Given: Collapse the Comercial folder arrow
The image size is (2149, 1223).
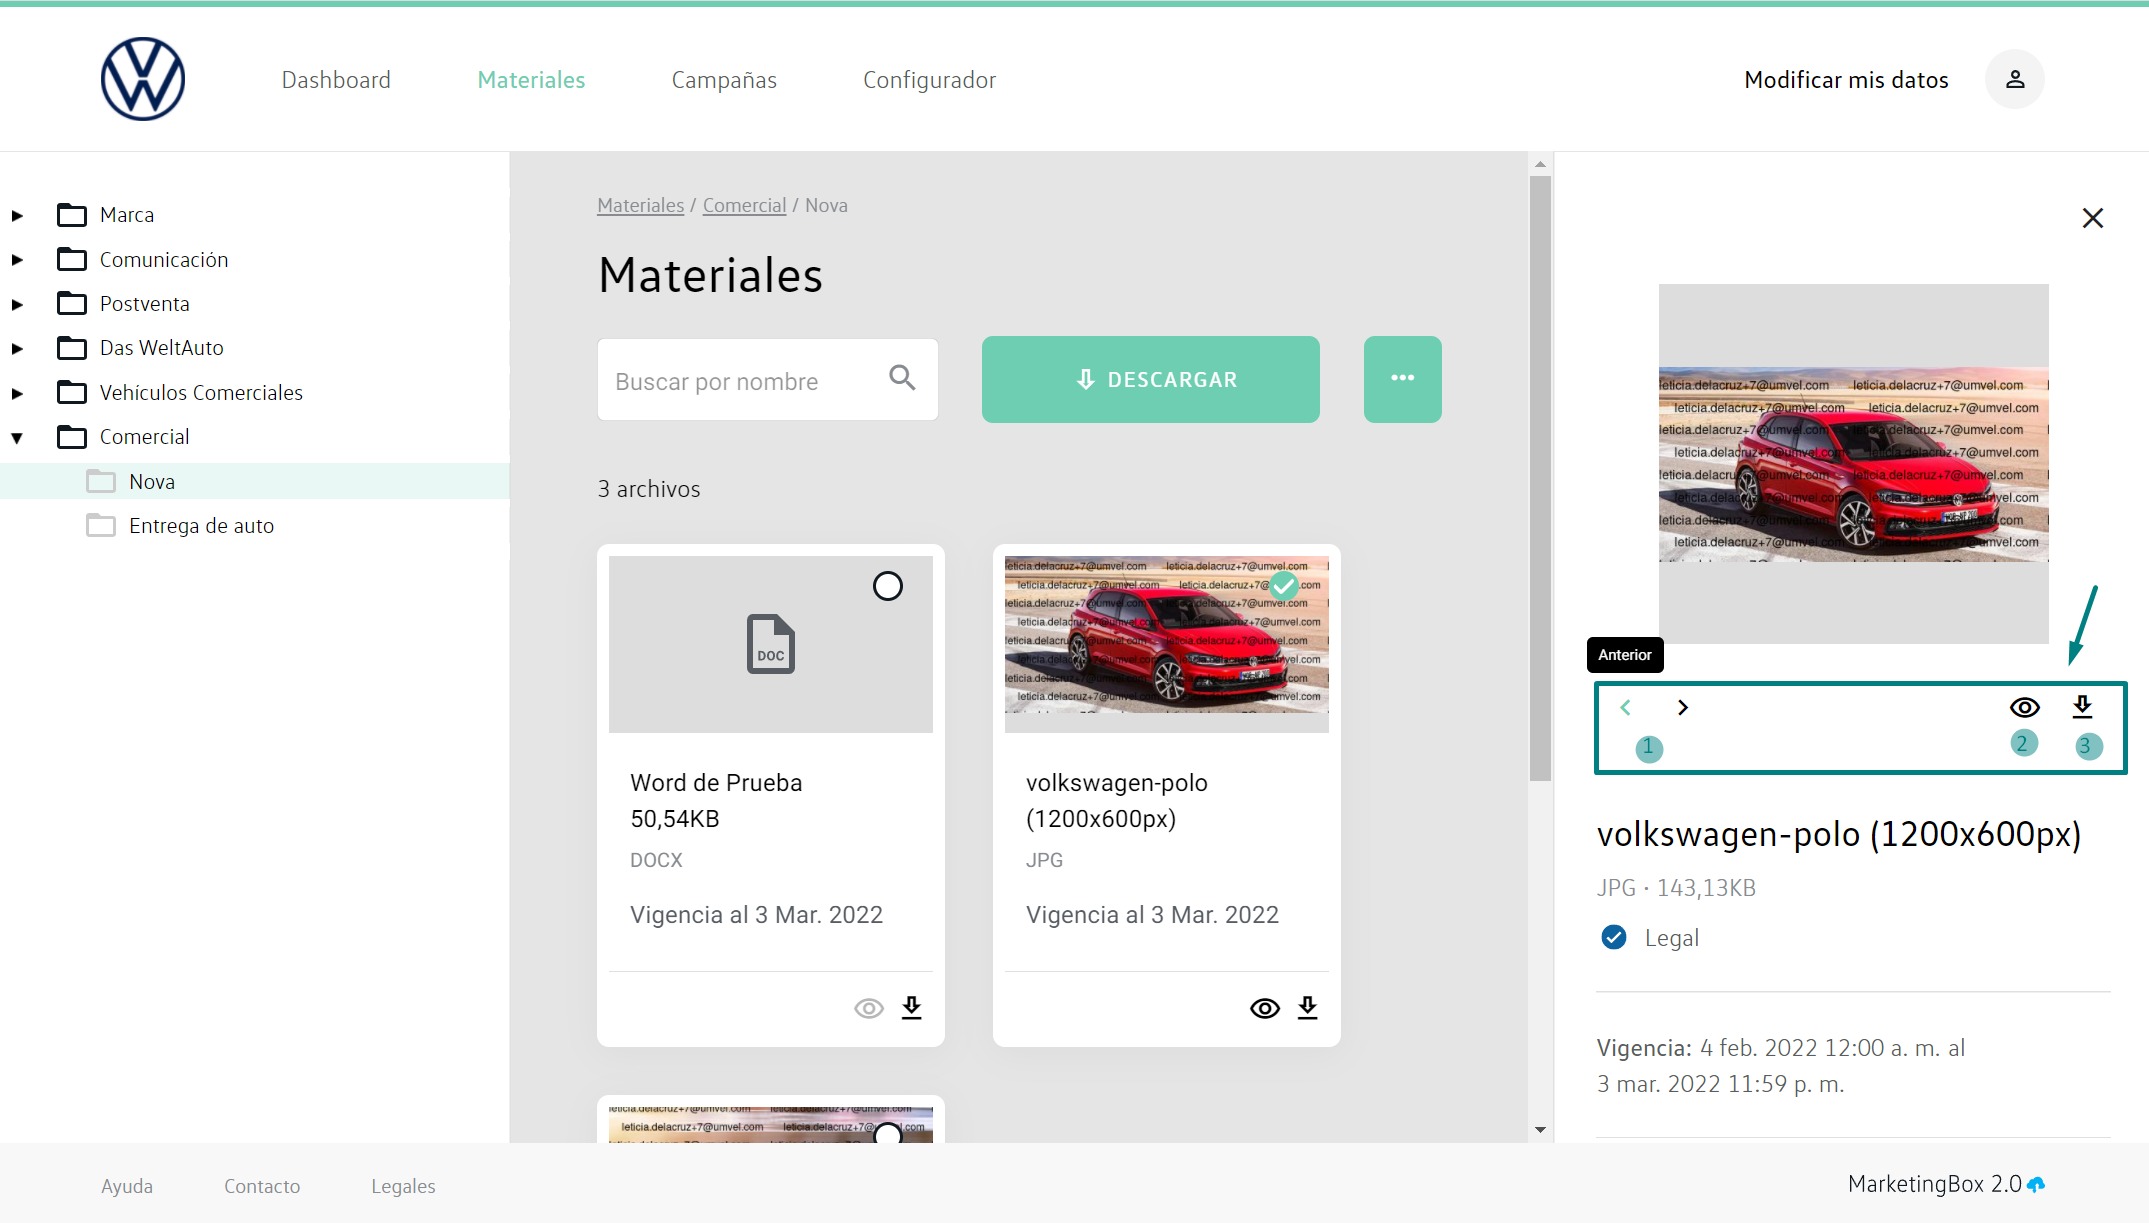Looking at the screenshot, I should tap(17, 437).
